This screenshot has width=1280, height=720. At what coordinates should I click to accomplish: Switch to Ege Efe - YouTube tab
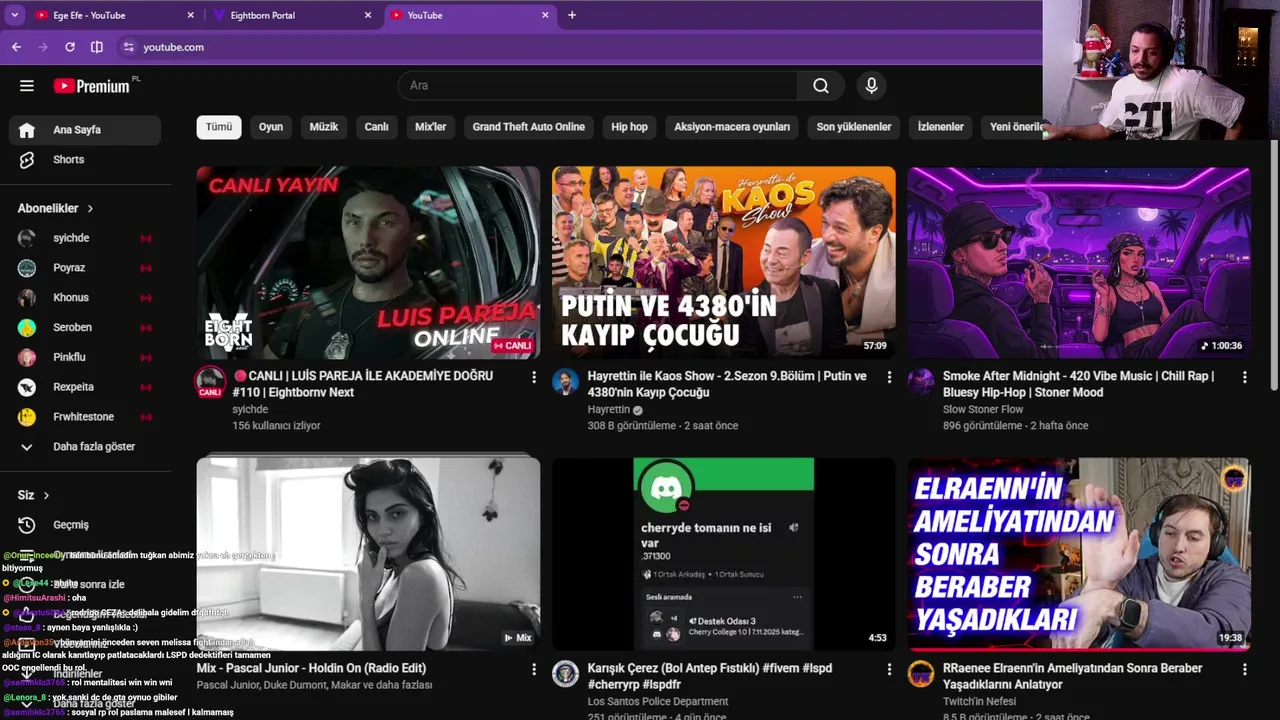click(x=114, y=15)
